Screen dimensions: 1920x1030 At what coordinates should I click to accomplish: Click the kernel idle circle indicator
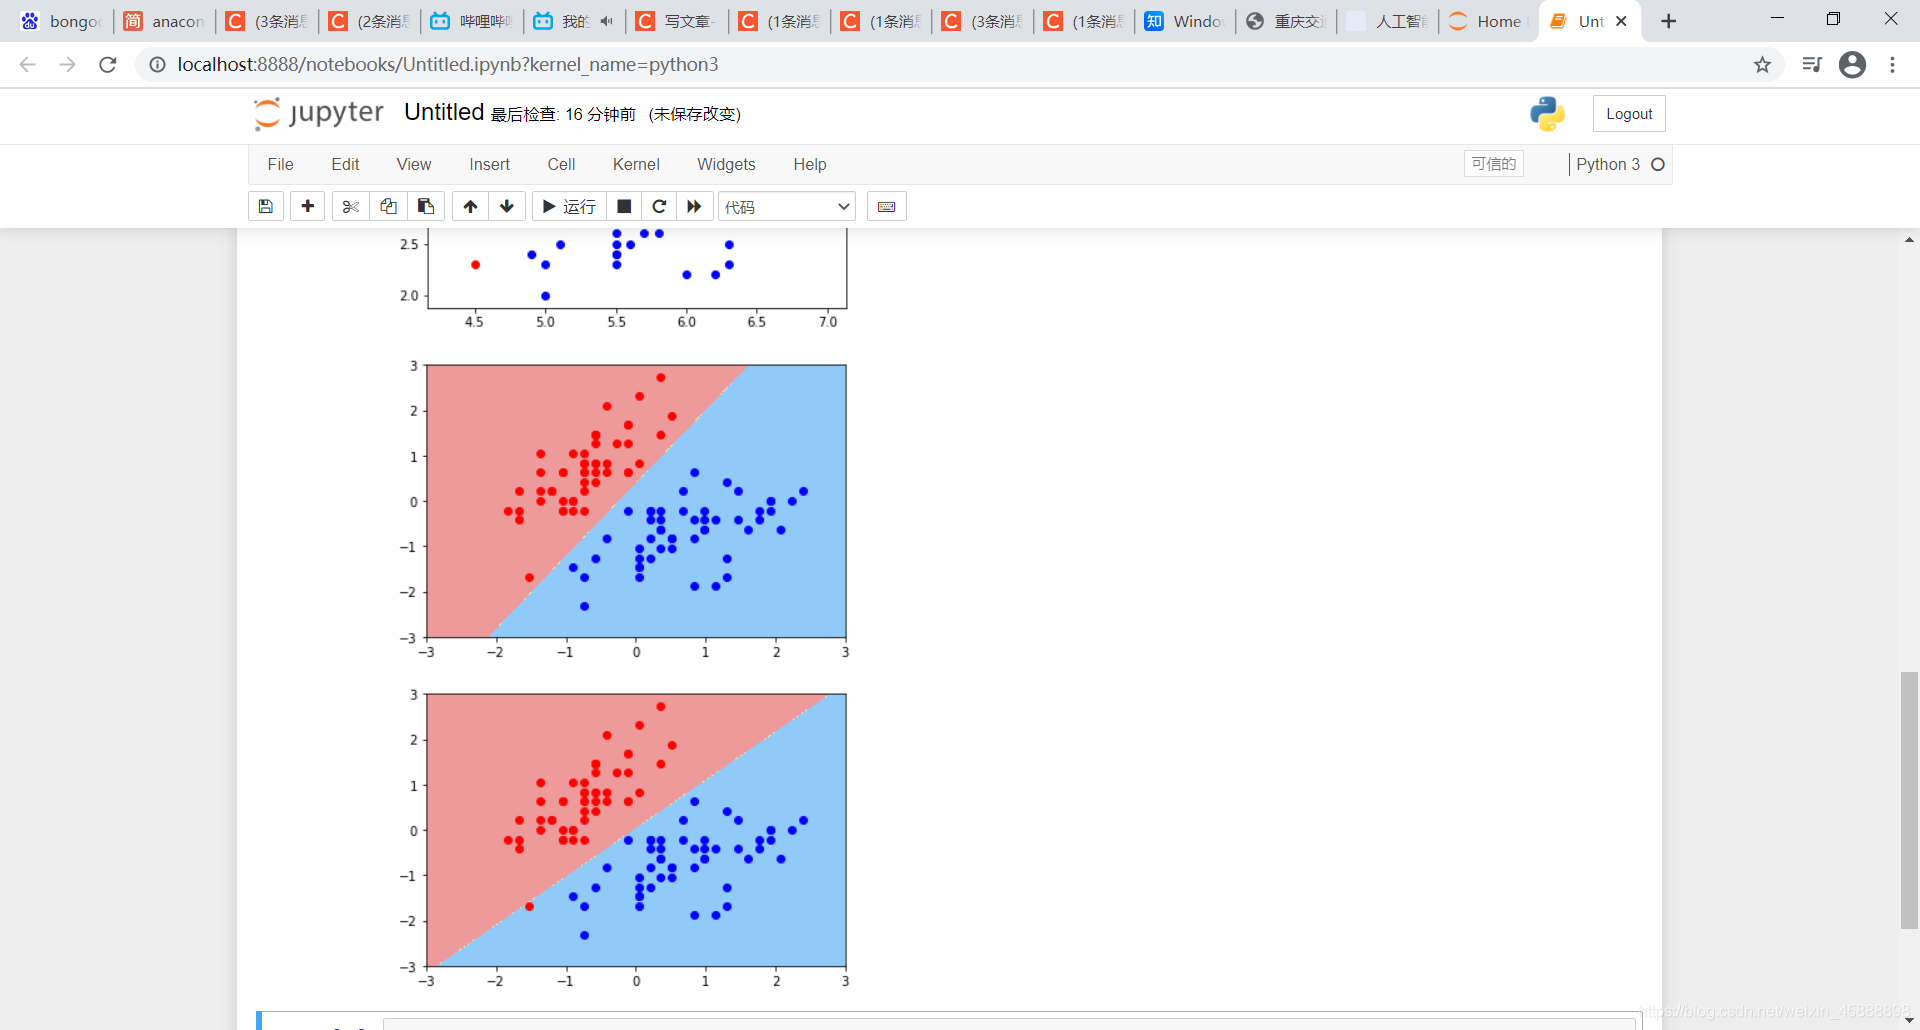click(x=1658, y=164)
